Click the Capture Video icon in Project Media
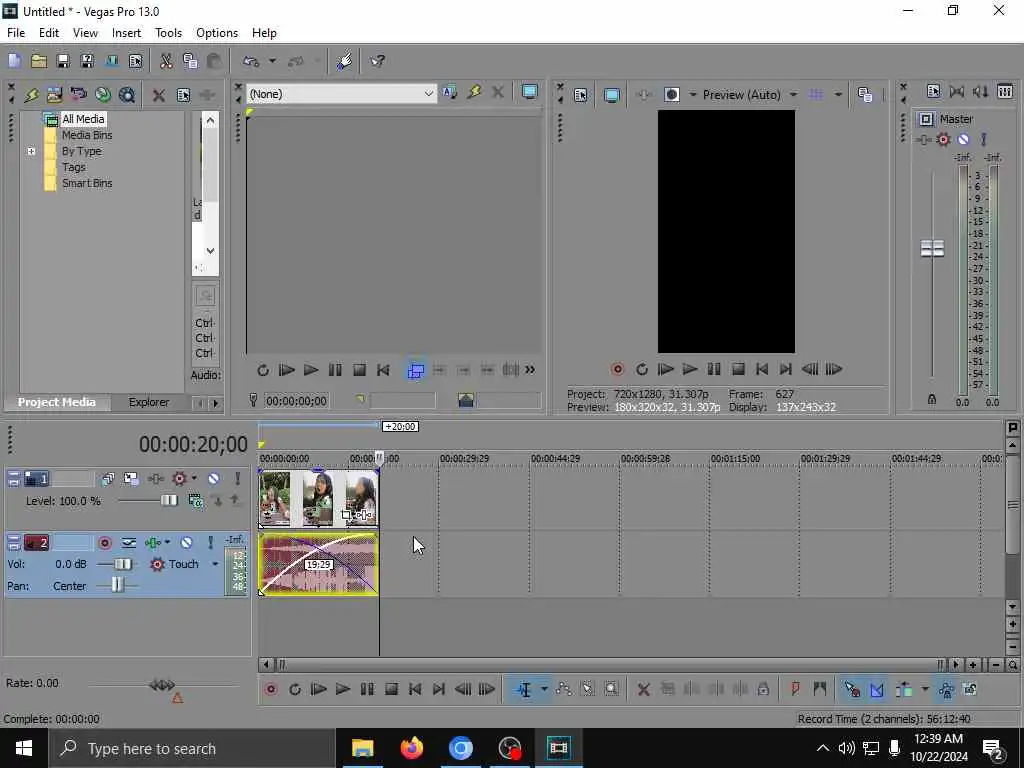1024x768 pixels. coord(78,95)
